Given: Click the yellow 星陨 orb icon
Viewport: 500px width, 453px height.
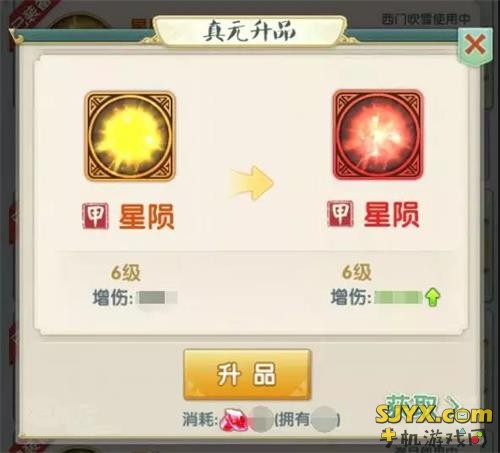Looking at the screenshot, I should pyautogui.click(x=130, y=137).
